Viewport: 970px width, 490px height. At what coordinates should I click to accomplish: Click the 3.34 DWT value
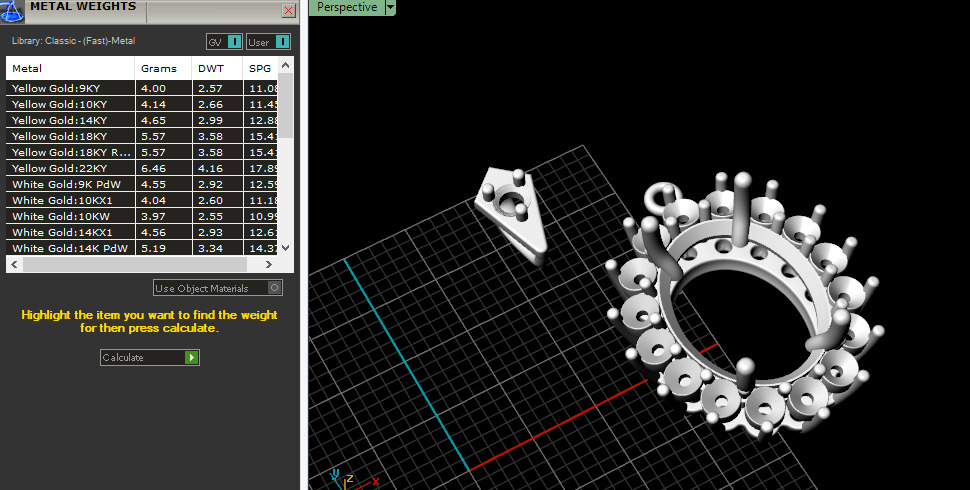tap(210, 248)
